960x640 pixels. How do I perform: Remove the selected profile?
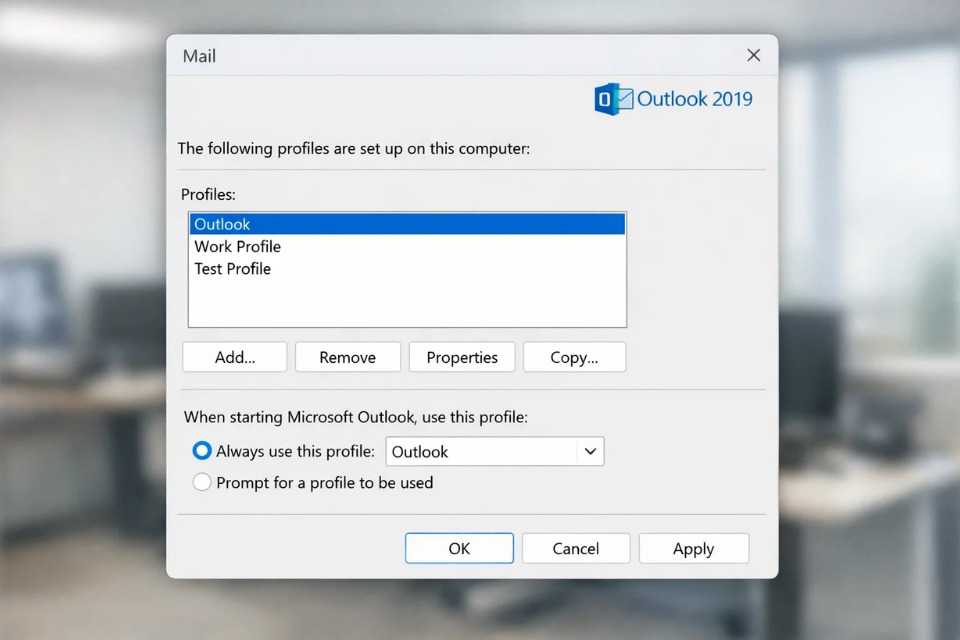348,357
